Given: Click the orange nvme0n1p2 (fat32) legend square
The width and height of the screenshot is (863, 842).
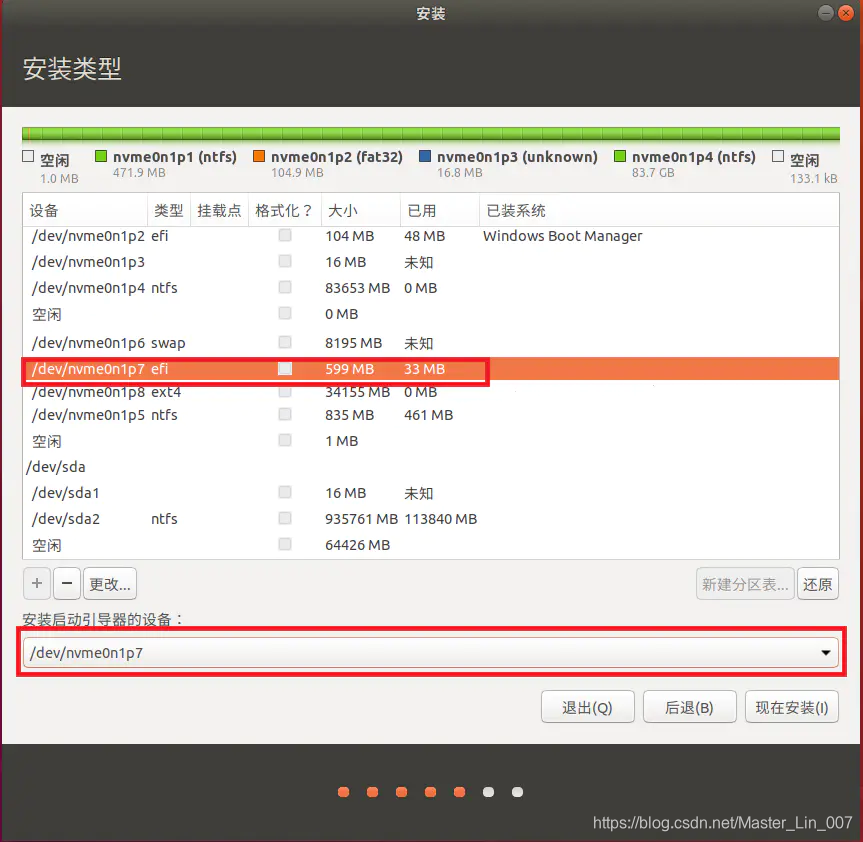Looking at the screenshot, I should (258, 155).
